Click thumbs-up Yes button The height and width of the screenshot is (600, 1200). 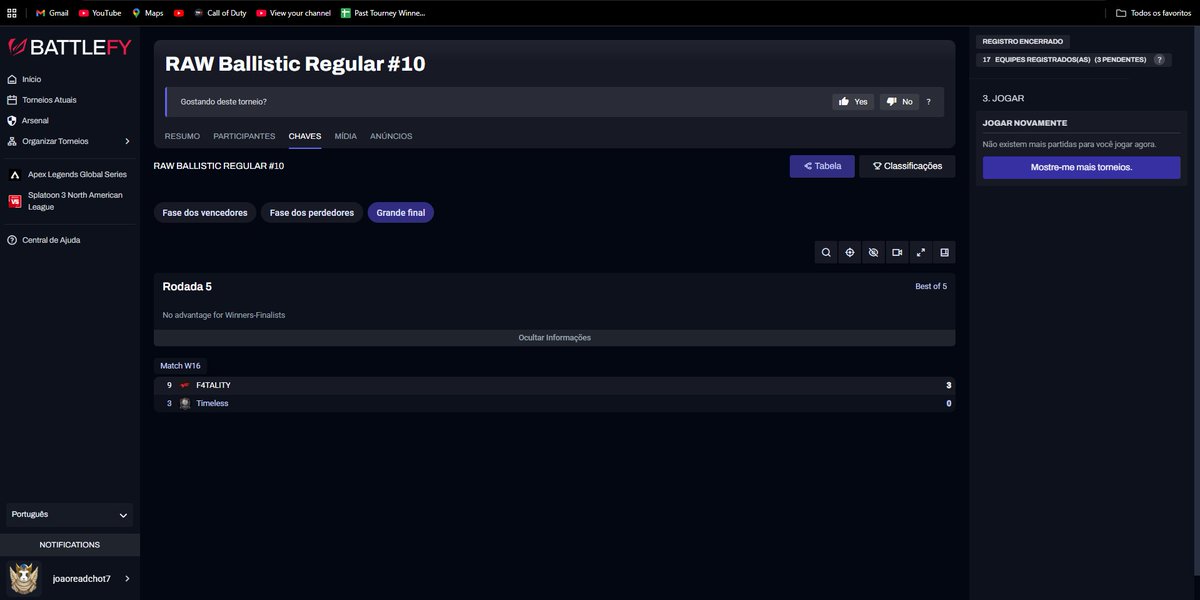click(853, 102)
